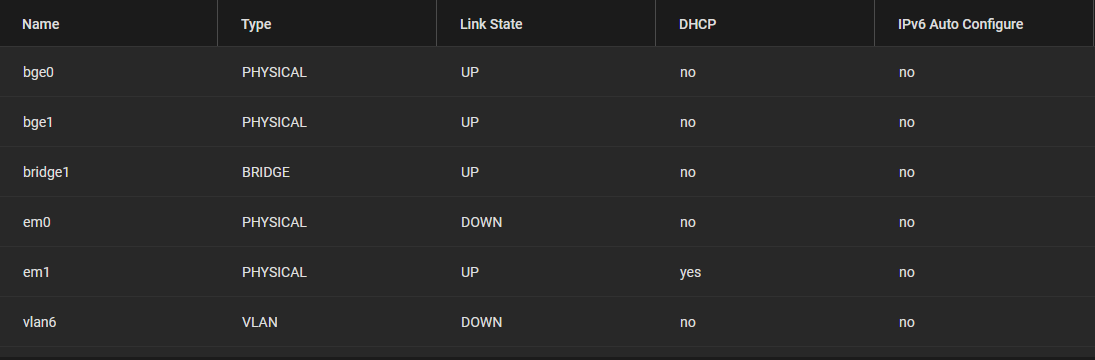Select the bge1 interface name
The height and width of the screenshot is (360, 1095).
click(x=38, y=123)
